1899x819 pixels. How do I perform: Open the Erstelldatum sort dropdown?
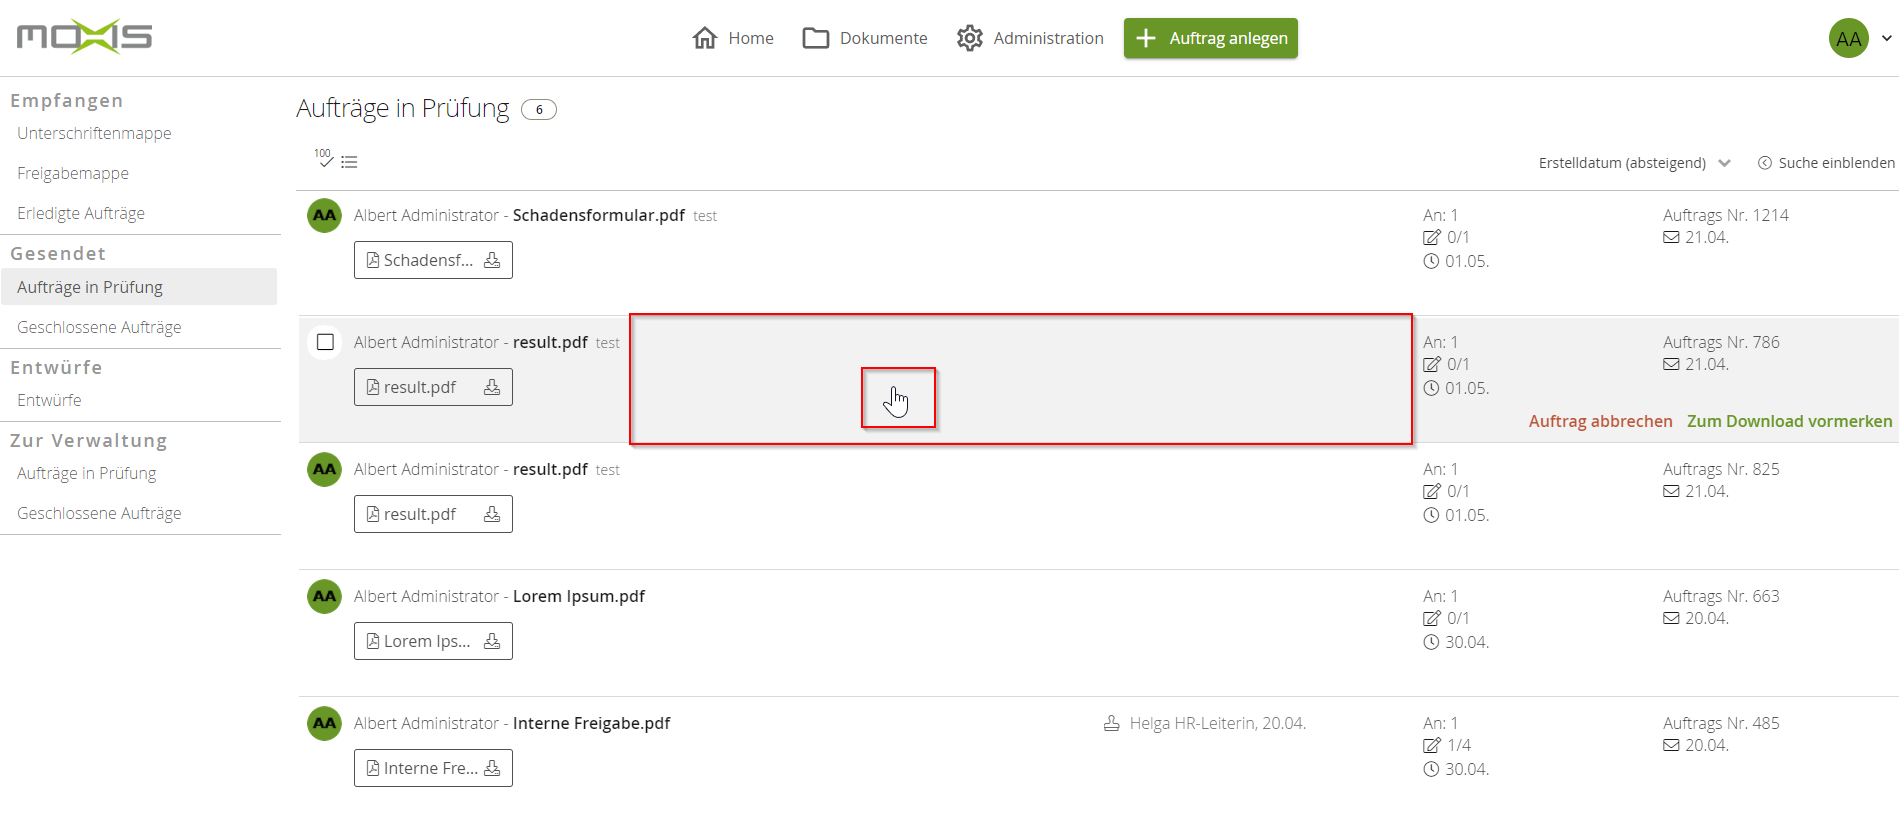coord(1633,163)
